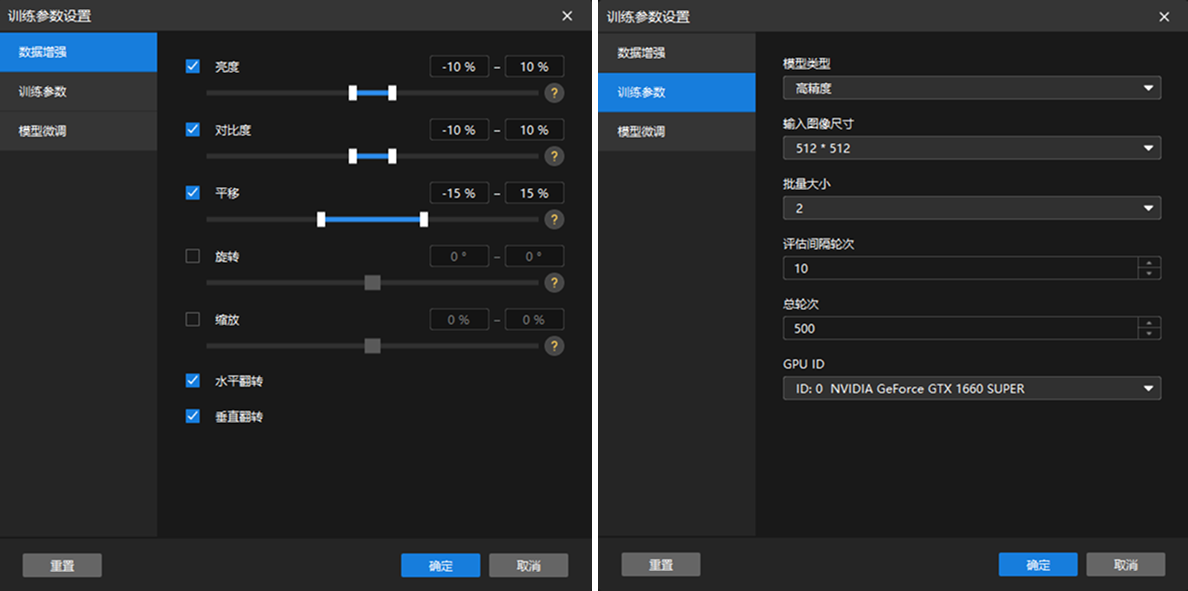Open the help icon for 对比度 slider
The image size is (1188, 591).
point(555,157)
